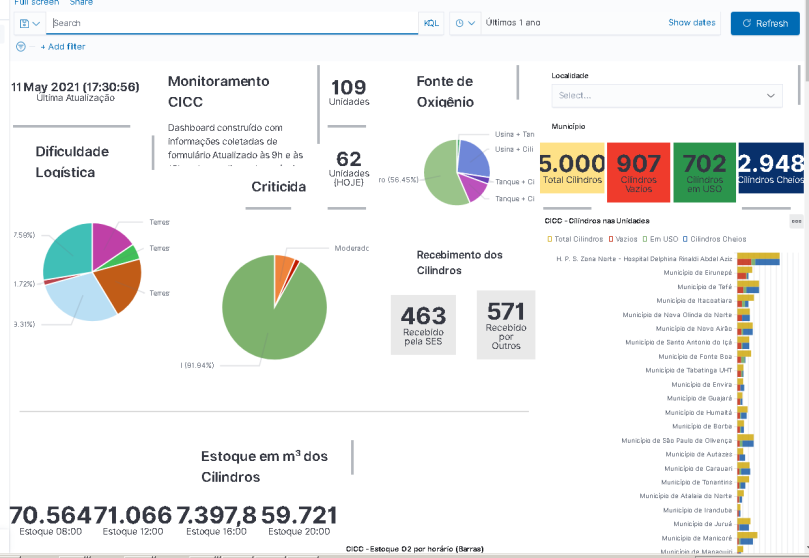
Task: Click the Estoque 16:00 metric label
Action: 216,532
